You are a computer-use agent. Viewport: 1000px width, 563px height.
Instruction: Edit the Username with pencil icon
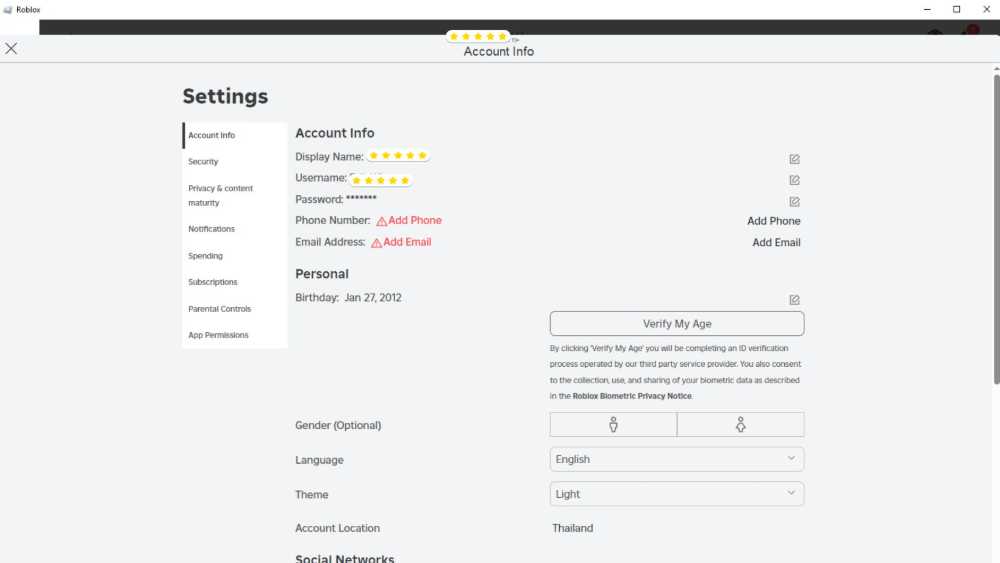[x=794, y=180]
